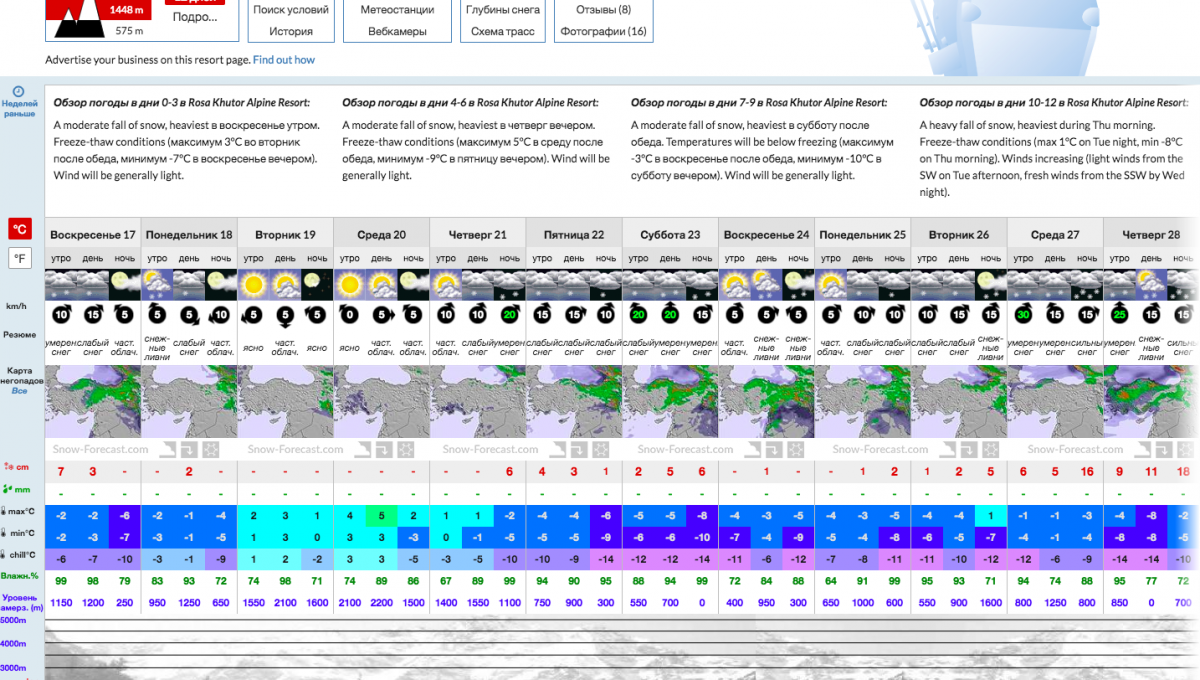Image resolution: width=1200 pixels, height=680 pixels.
Task: Click the green max temperature 5 cell
Action: coord(381,516)
